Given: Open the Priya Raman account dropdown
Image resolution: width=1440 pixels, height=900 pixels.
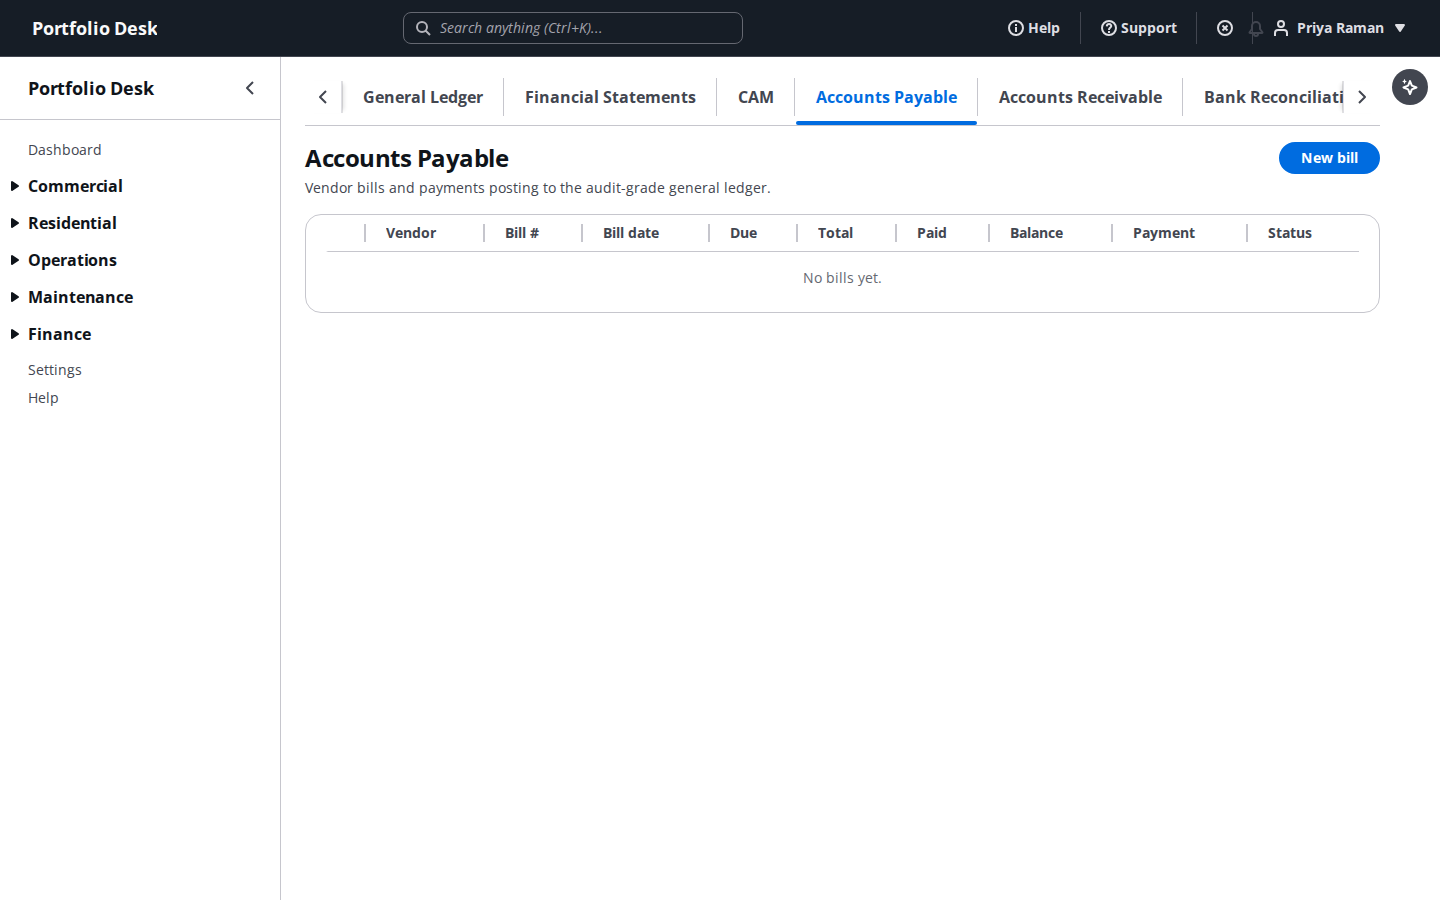Looking at the screenshot, I should click(x=1341, y=28).
